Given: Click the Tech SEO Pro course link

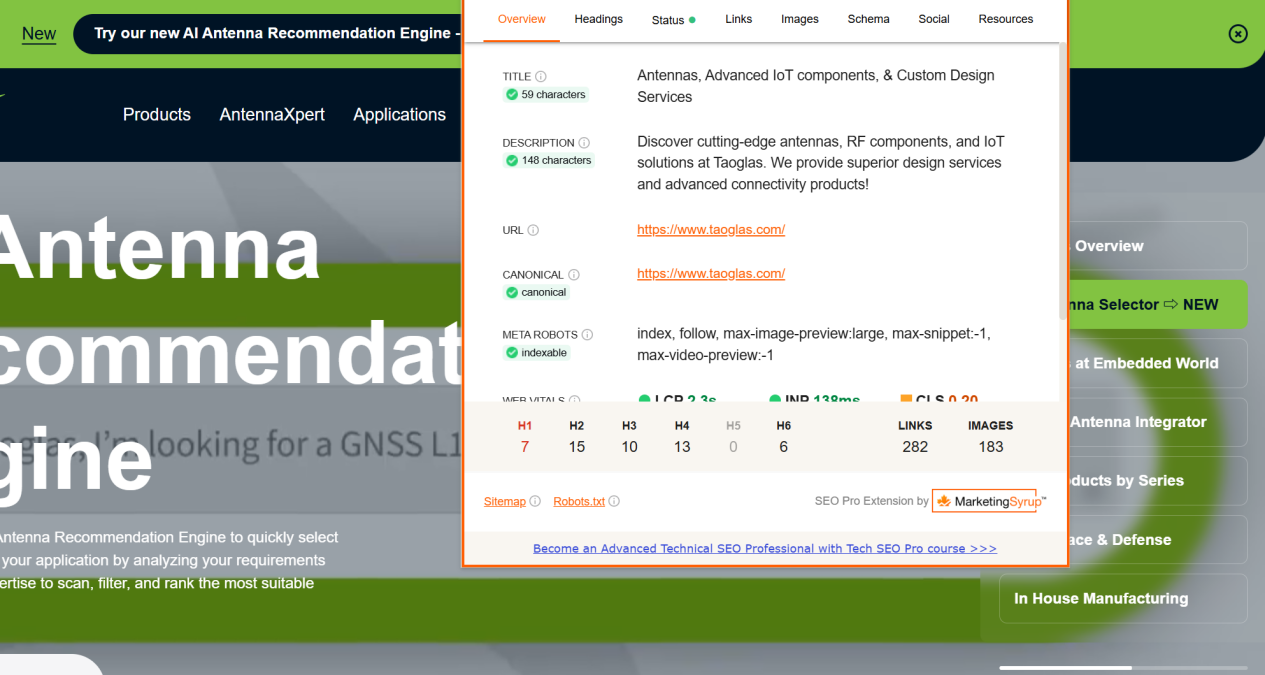Looking at the screenshot, I should [x=765, y=548].
